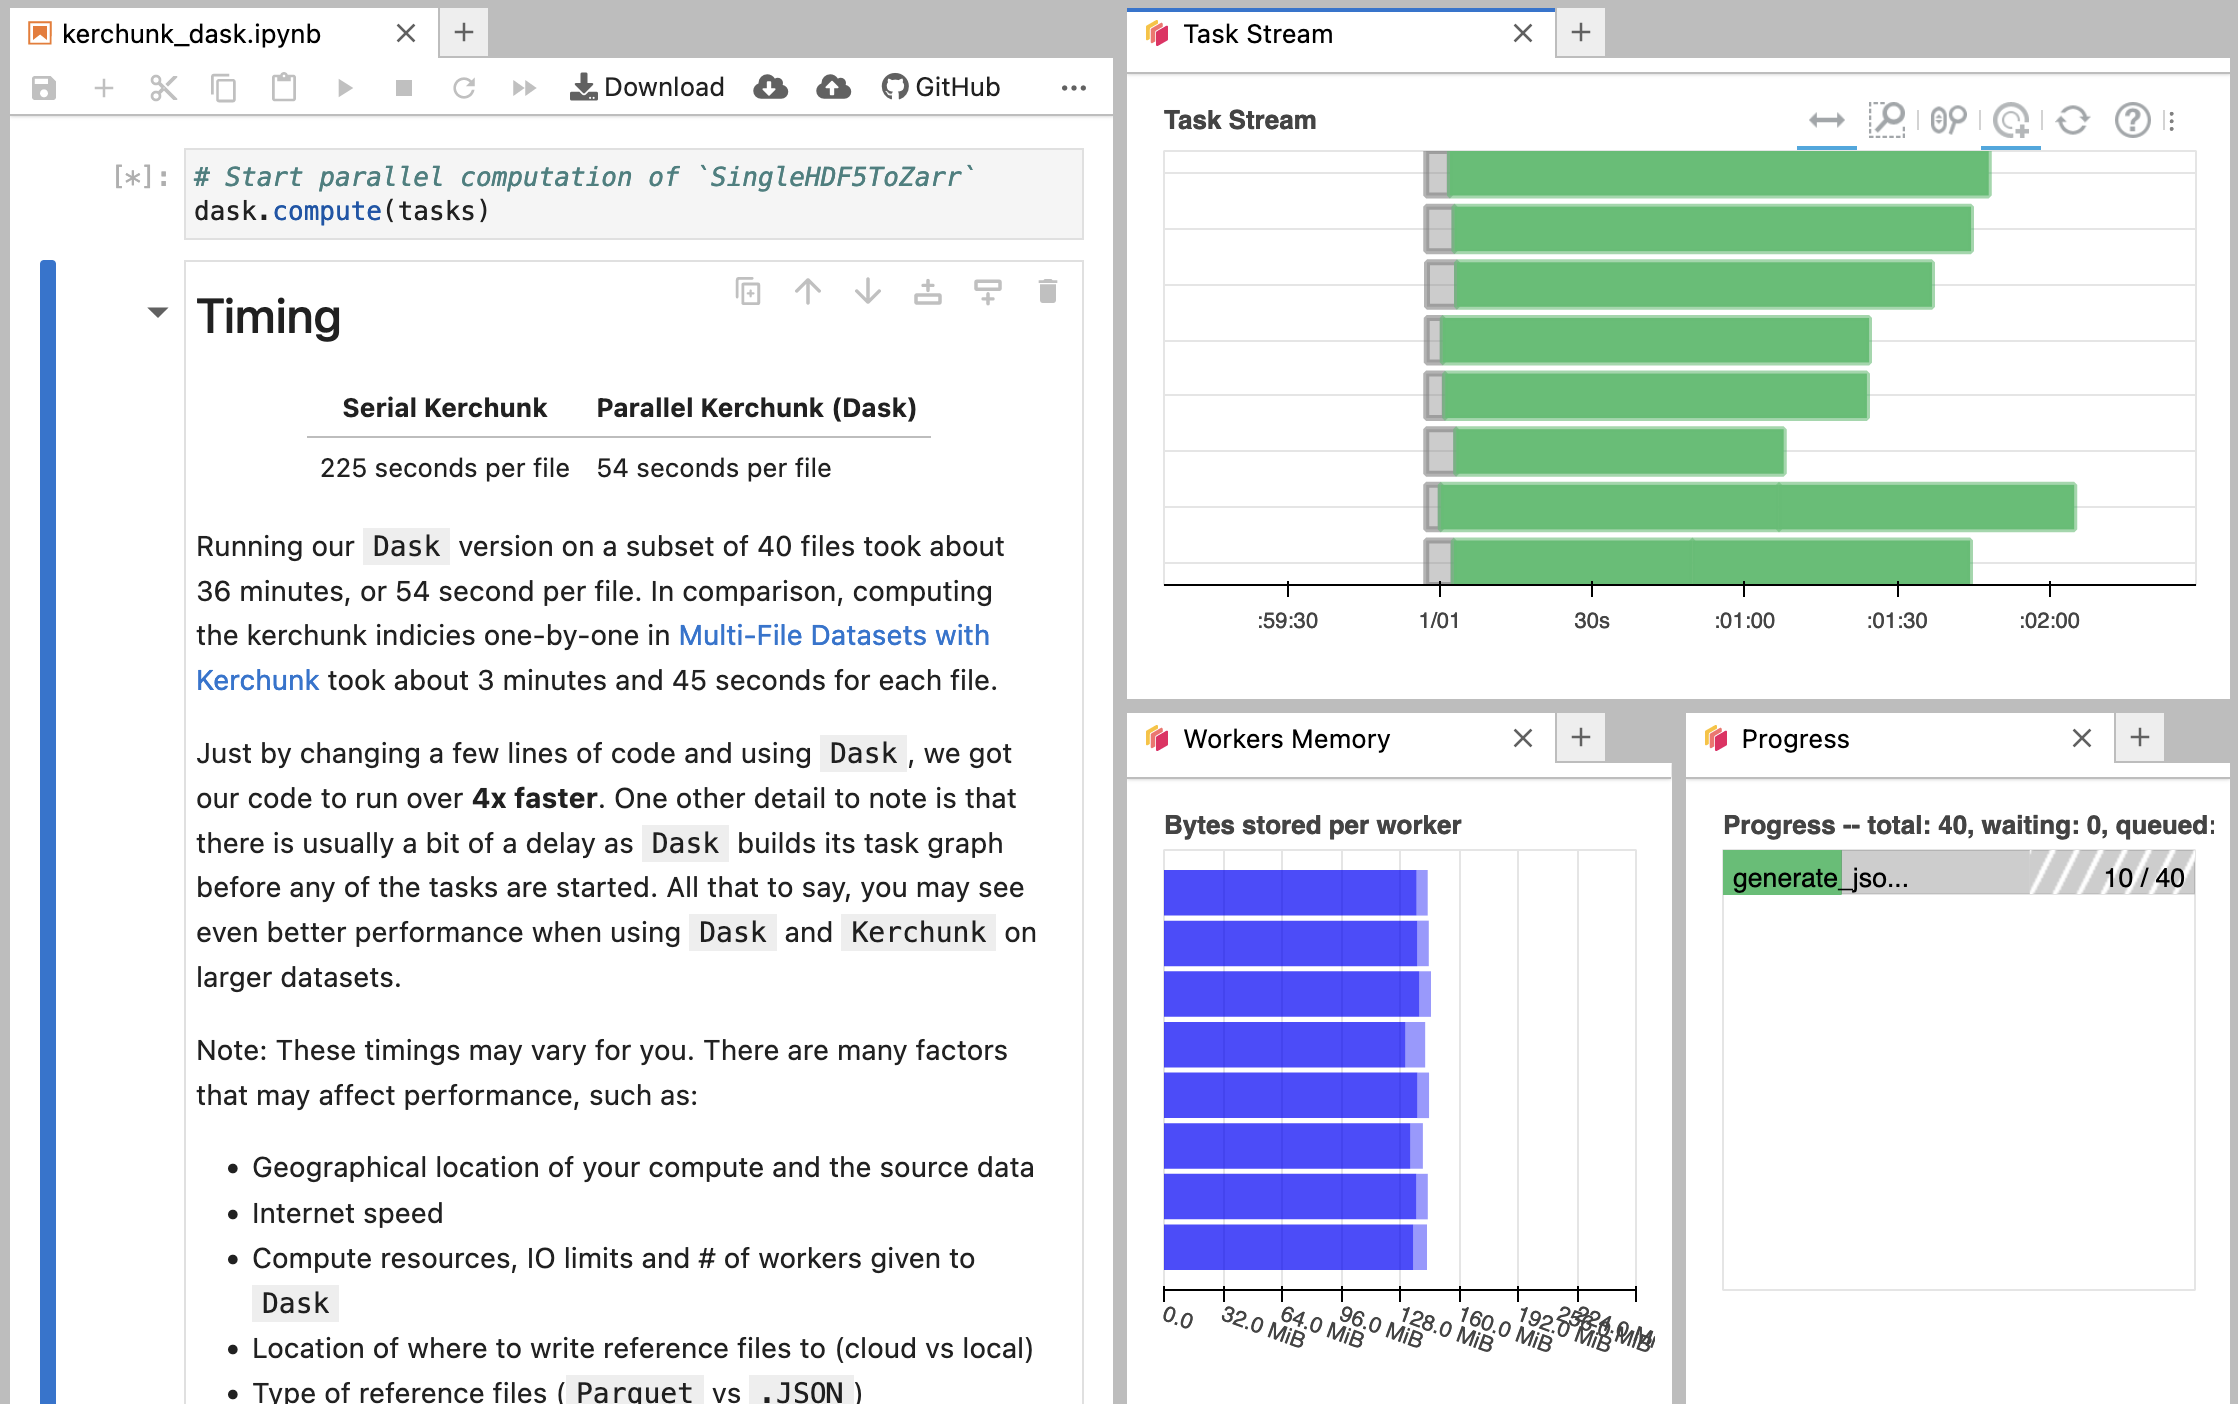Cut the selected cell with the scissors
The height and width of the screenshot is (1404, 2238).
pos(164,88)
